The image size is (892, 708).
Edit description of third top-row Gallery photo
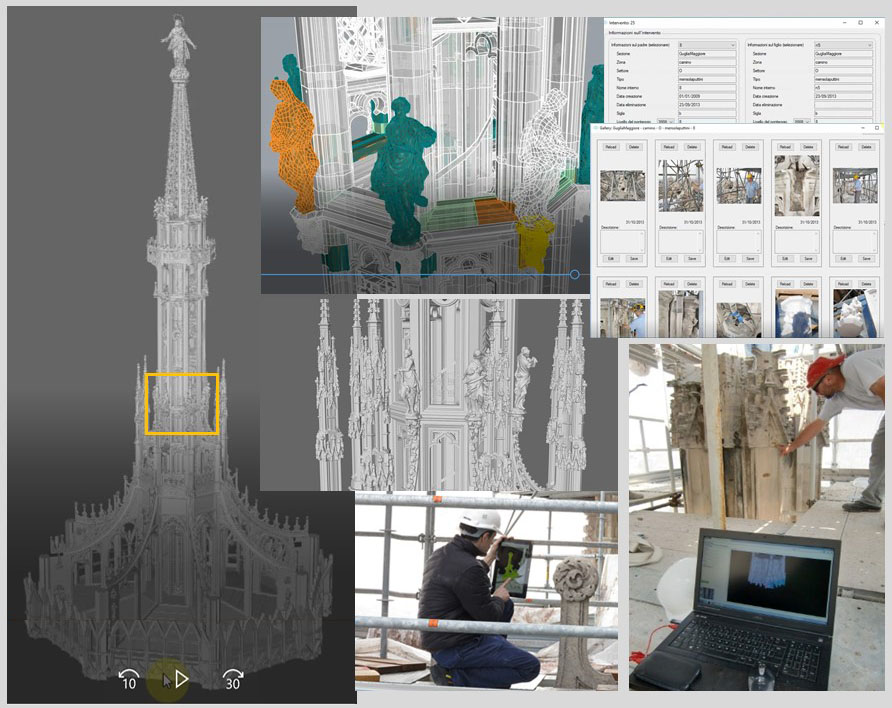[727, 259]
